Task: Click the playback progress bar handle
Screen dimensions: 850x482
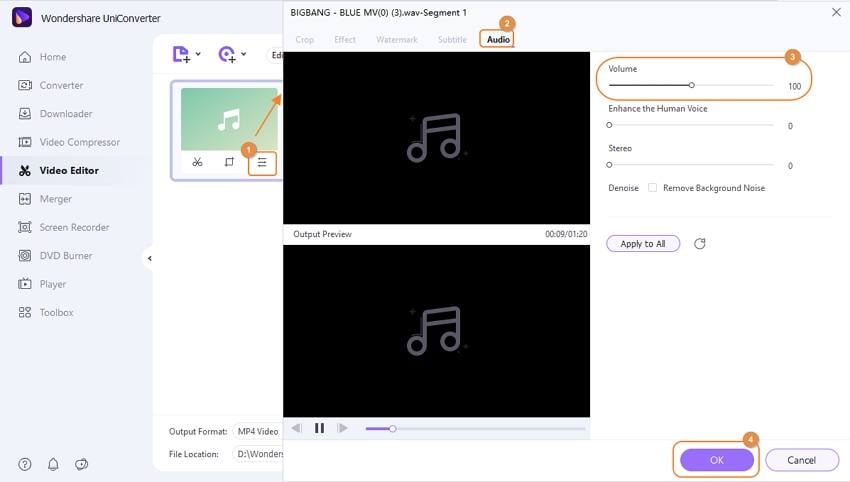Action: pyautogui.click(x=392, y=429)
